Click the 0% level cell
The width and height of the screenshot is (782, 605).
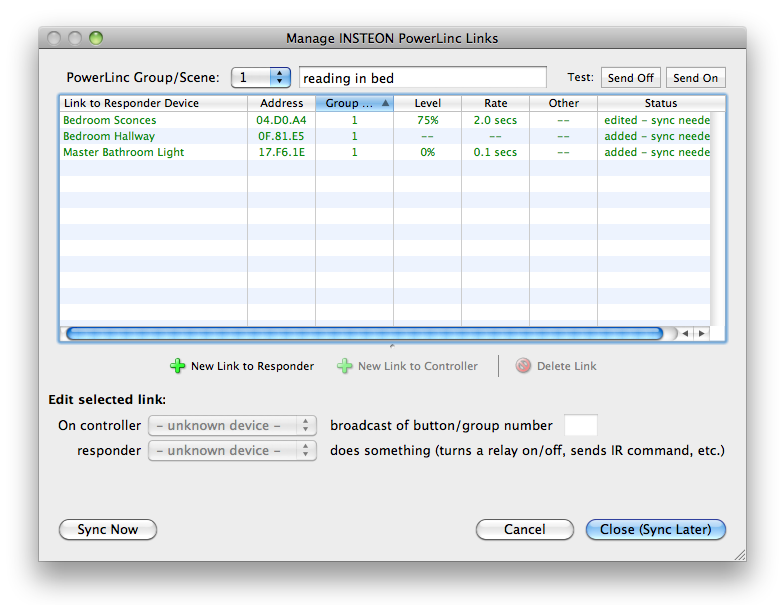427,152
